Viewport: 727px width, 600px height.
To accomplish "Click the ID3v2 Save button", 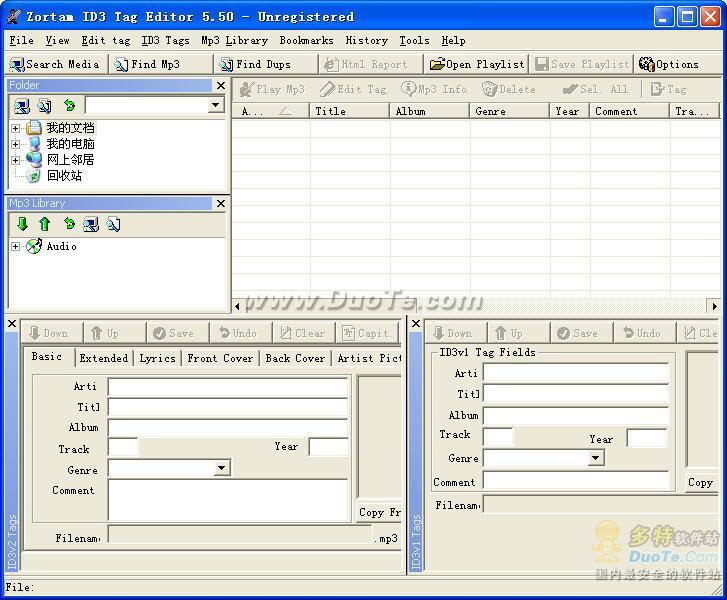I will (177, 333).
